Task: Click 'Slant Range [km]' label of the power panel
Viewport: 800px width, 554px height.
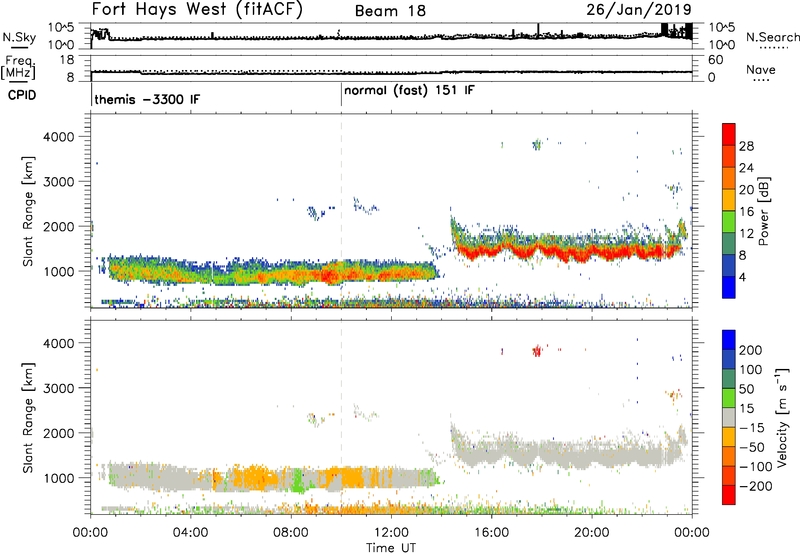Action: pyautogui.click(x=28, y=211)
